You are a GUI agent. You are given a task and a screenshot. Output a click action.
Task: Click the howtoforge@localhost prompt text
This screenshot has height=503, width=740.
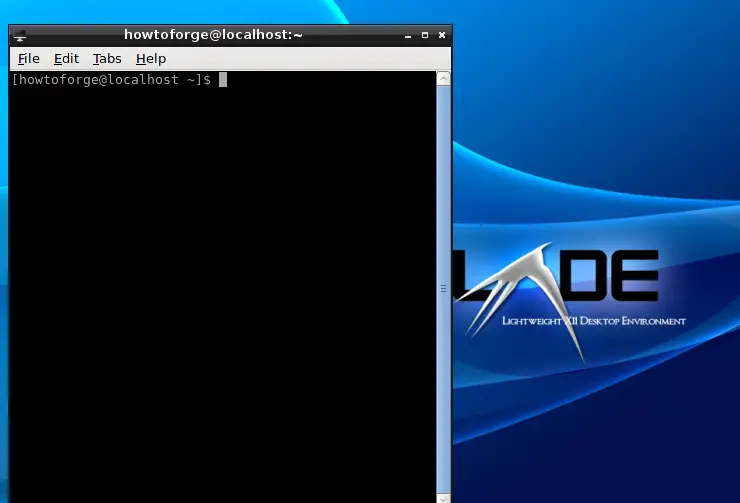(111, 80)
